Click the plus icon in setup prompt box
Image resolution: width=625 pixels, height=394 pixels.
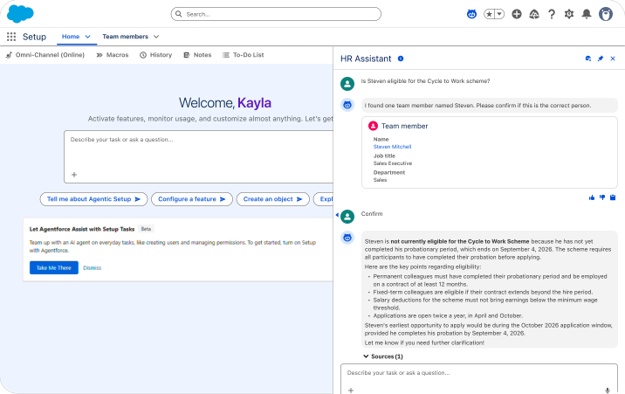pyautogui.click(x=74, y=175)
